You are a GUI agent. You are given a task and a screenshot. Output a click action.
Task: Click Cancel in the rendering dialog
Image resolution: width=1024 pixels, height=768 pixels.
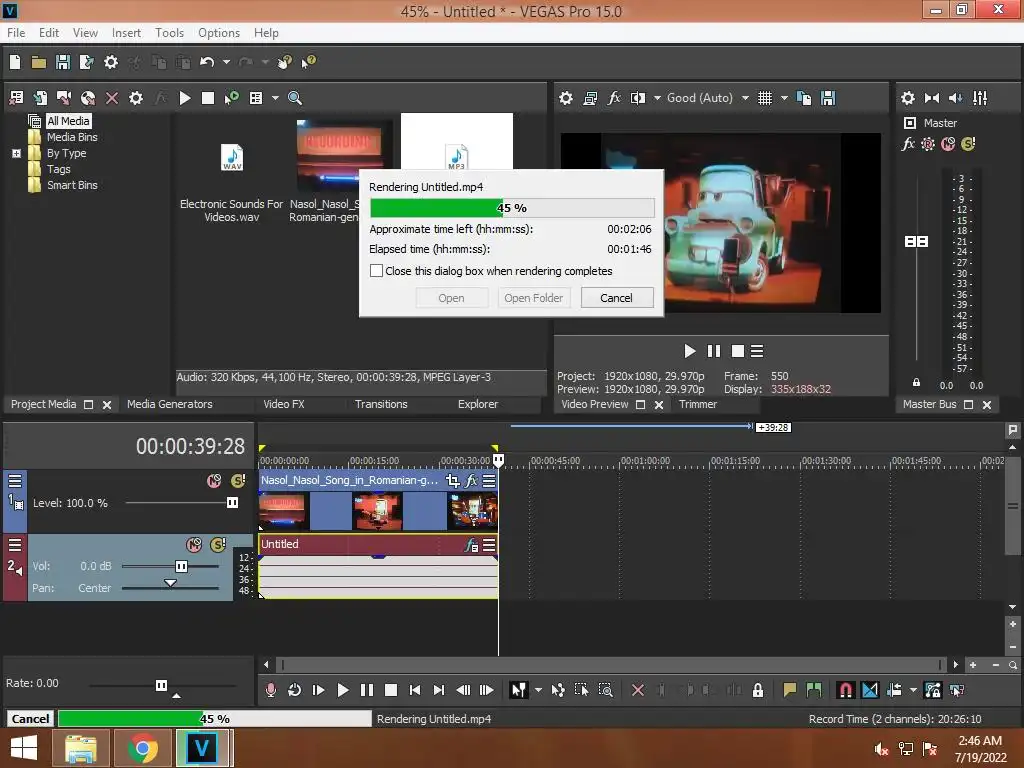click(616, 298)
